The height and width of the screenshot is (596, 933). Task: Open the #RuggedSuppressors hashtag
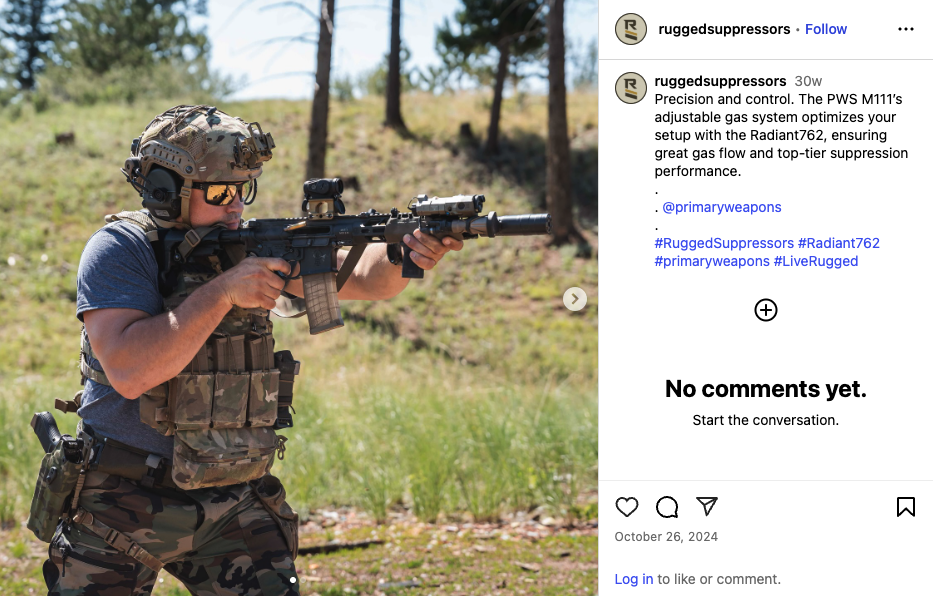click(724, 243)
